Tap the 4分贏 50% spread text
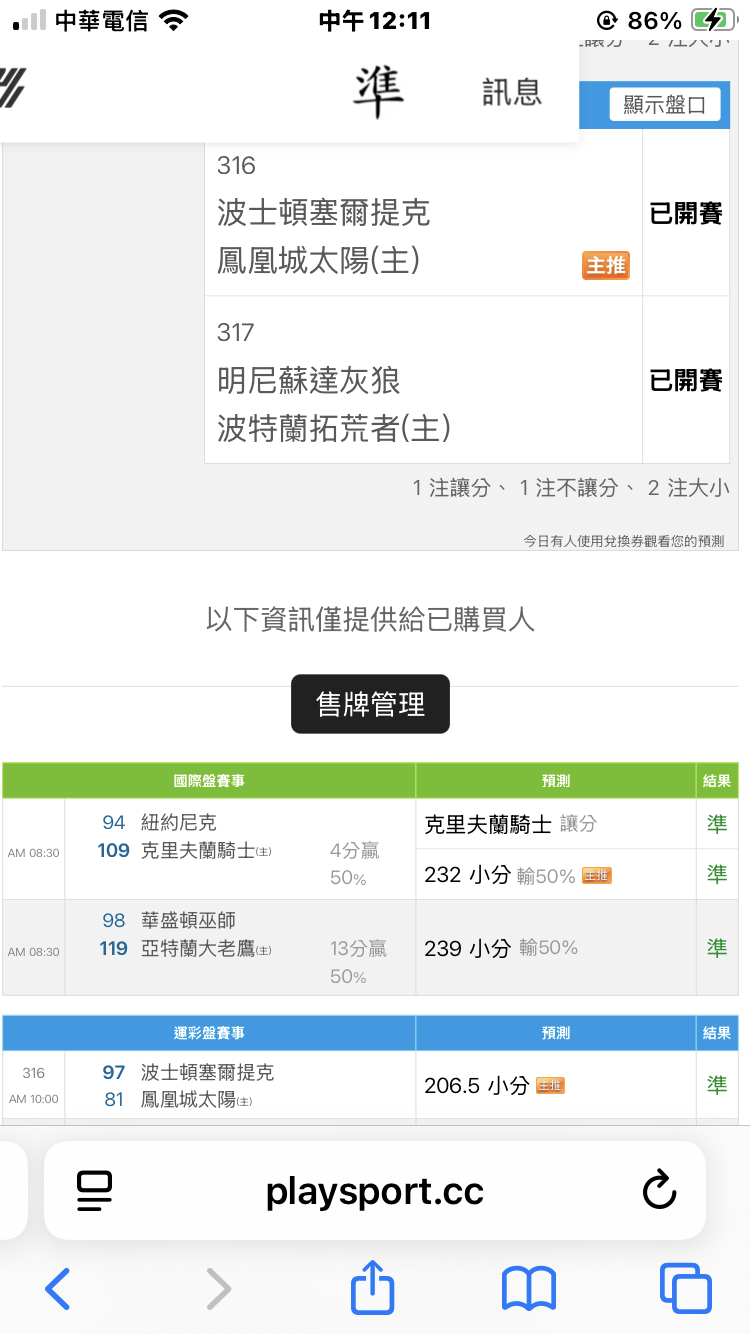Viewport: 750px width, 1334px height. (x=355, y=864)
